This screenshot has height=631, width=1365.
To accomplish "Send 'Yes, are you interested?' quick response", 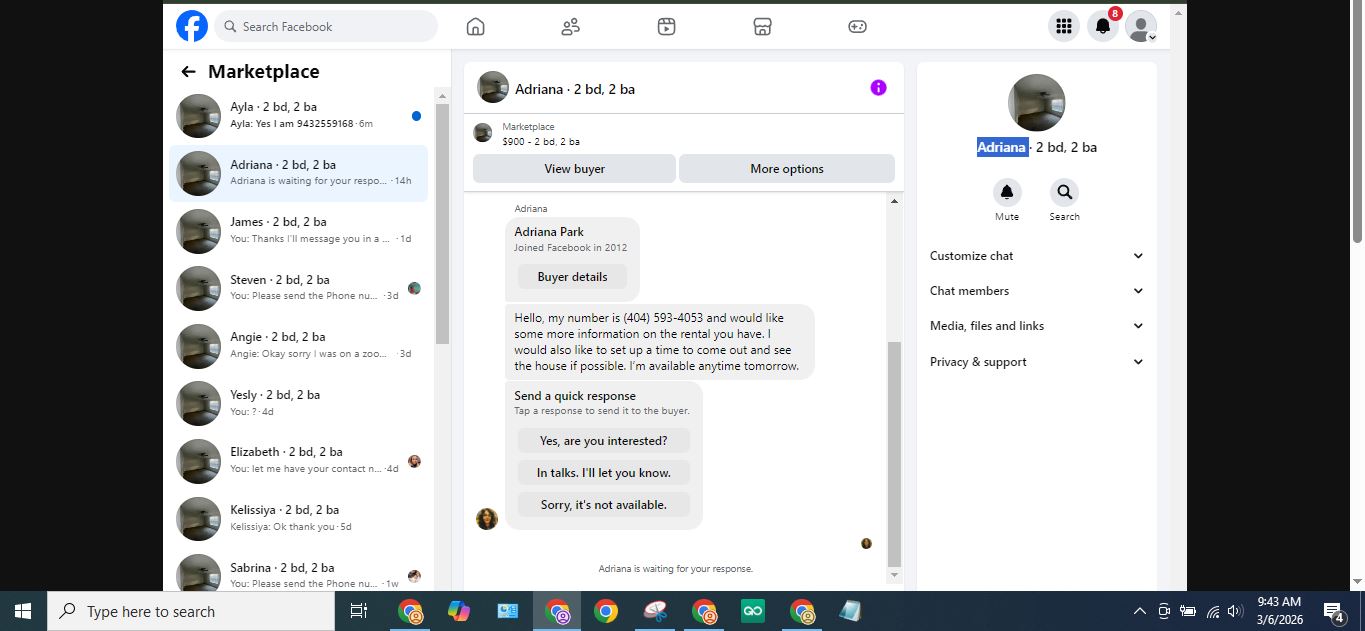I will (604, 441).
